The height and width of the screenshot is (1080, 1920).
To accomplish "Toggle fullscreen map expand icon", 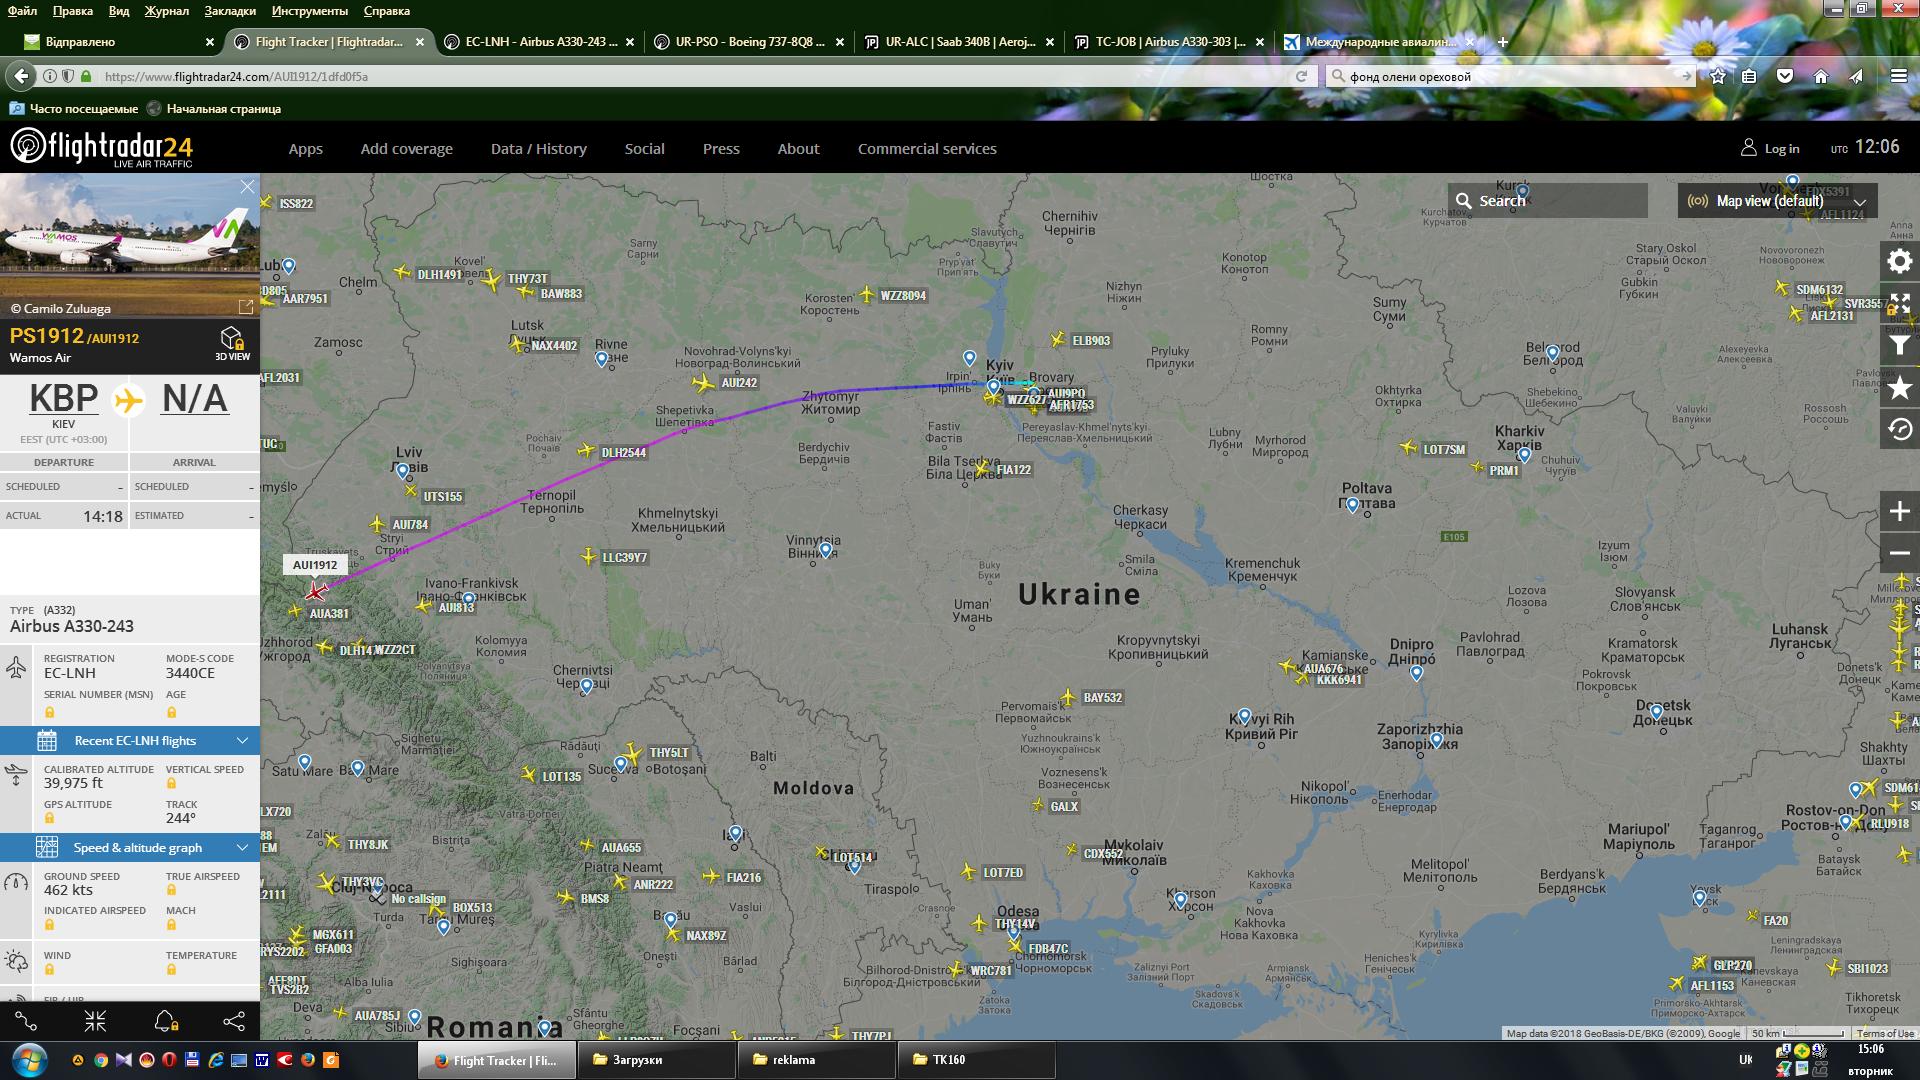I will pos(1899,304).
